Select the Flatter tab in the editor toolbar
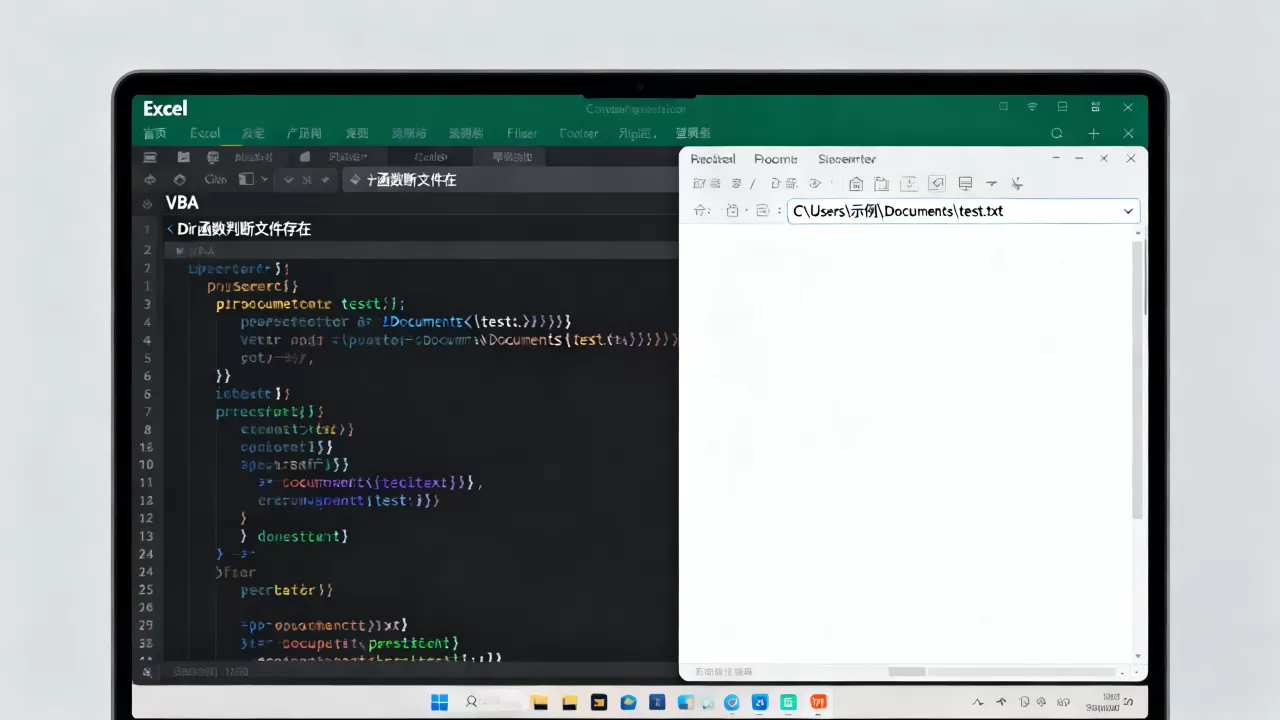 click(x=347, y=157)
